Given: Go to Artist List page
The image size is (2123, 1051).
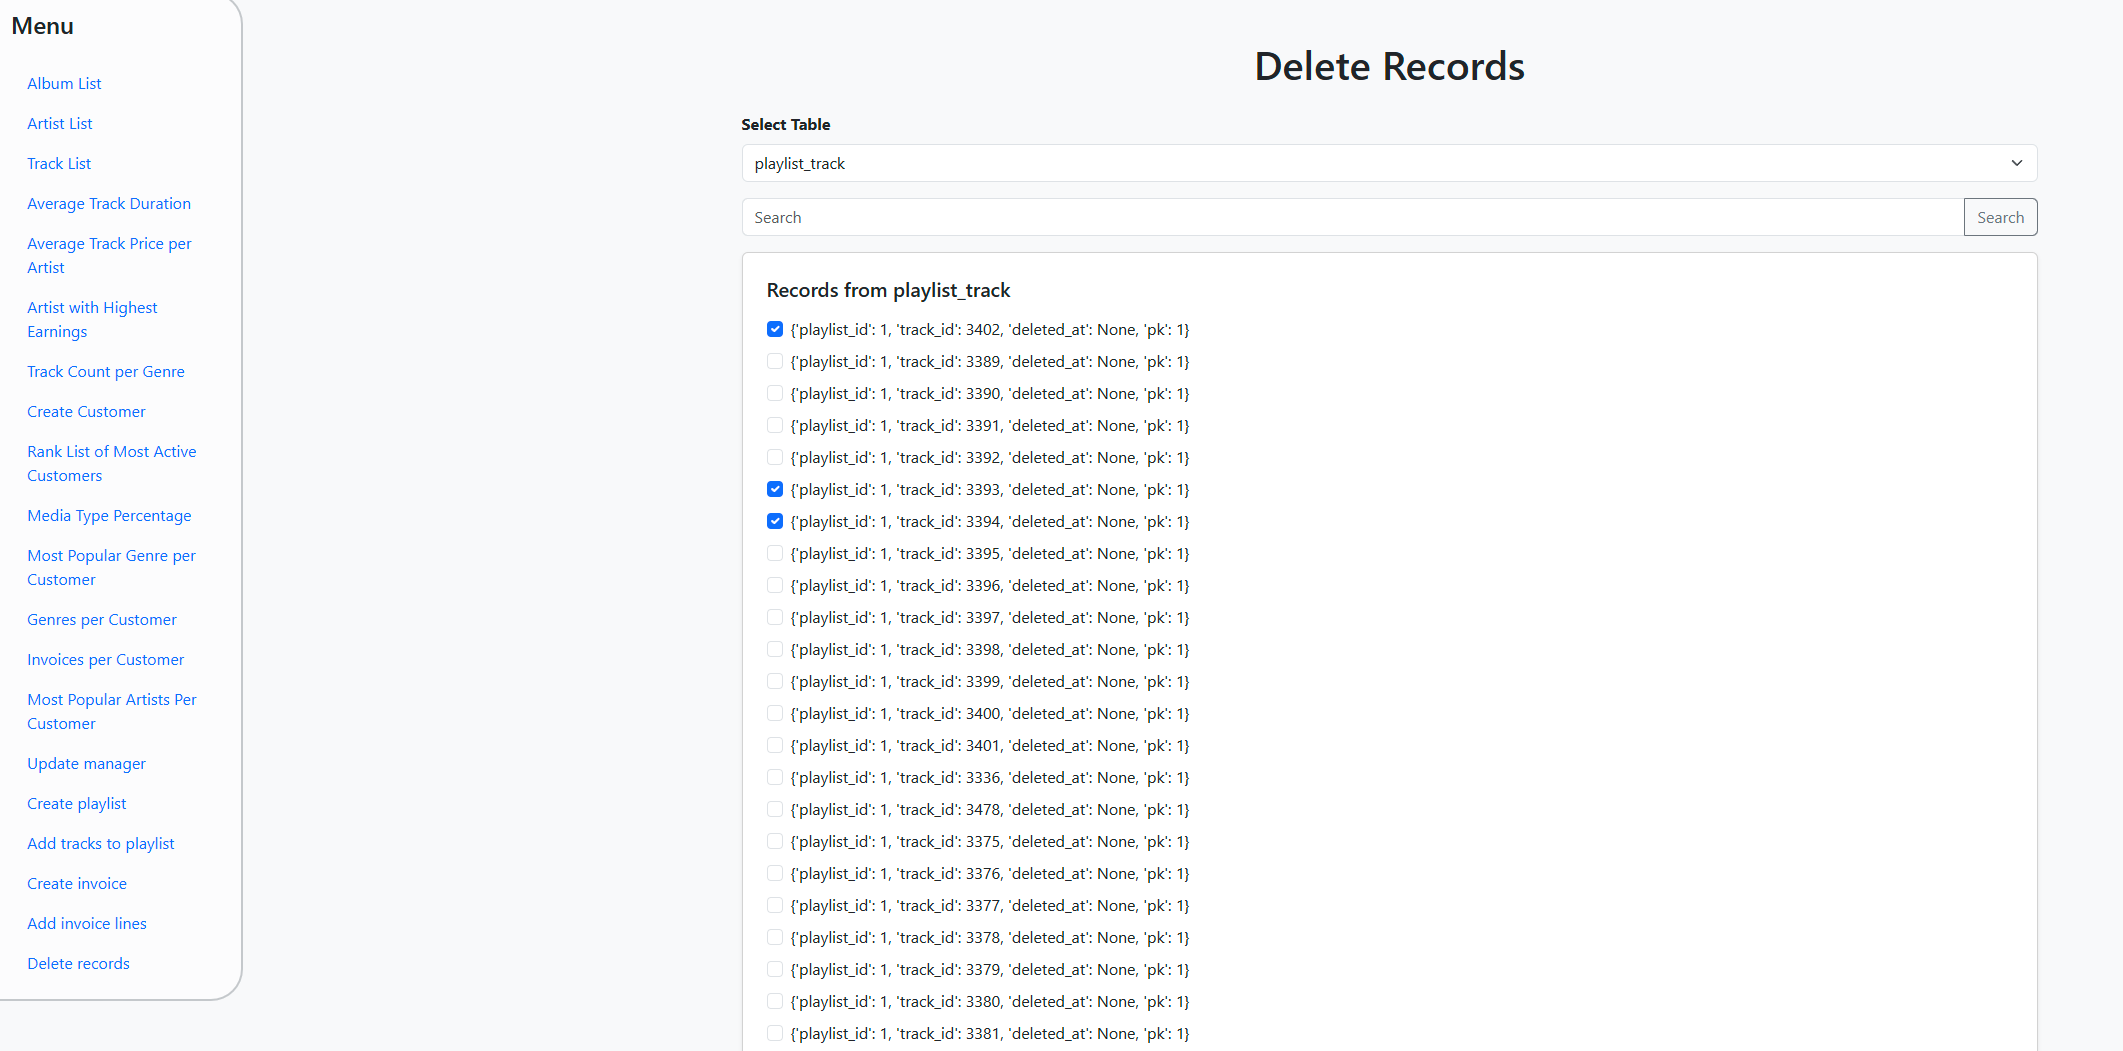Looking at the screenshot, I should [x=60, y=123].
